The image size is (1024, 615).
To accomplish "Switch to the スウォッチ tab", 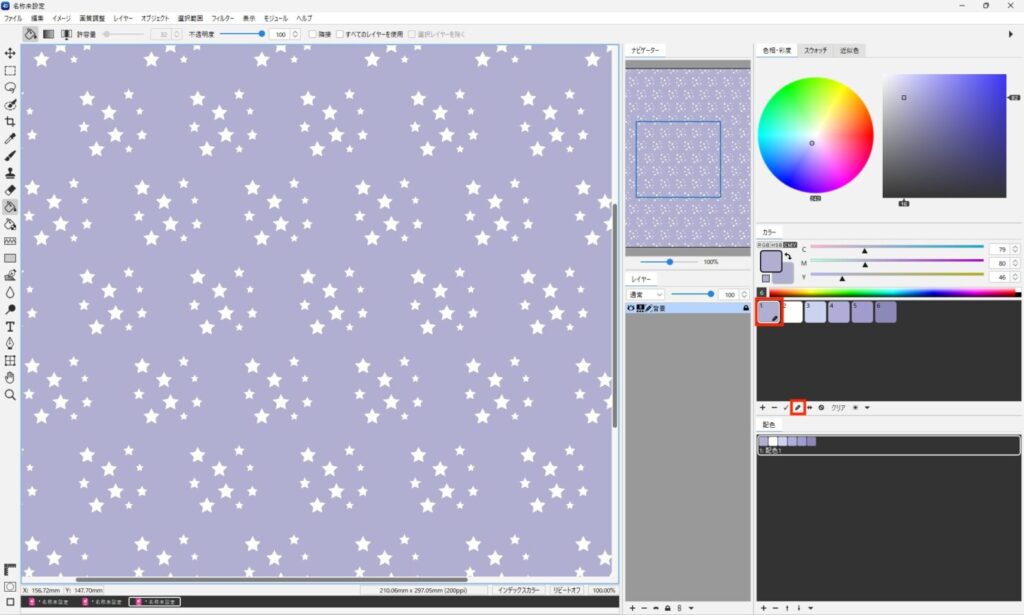I will coord(815,50).
